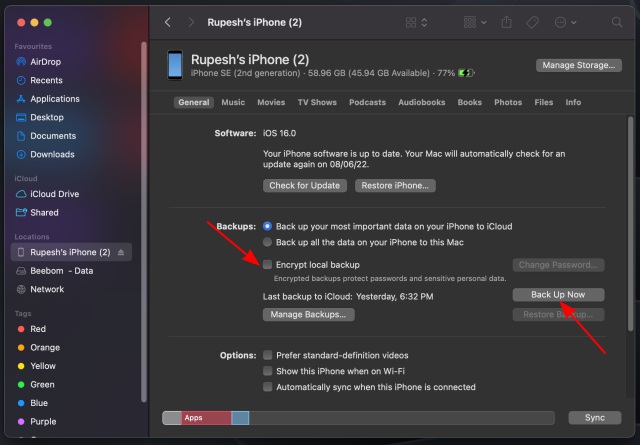Enable automatic sync when iPhone connected
Viewport: 640px width, 445px height.
[268, 387]
